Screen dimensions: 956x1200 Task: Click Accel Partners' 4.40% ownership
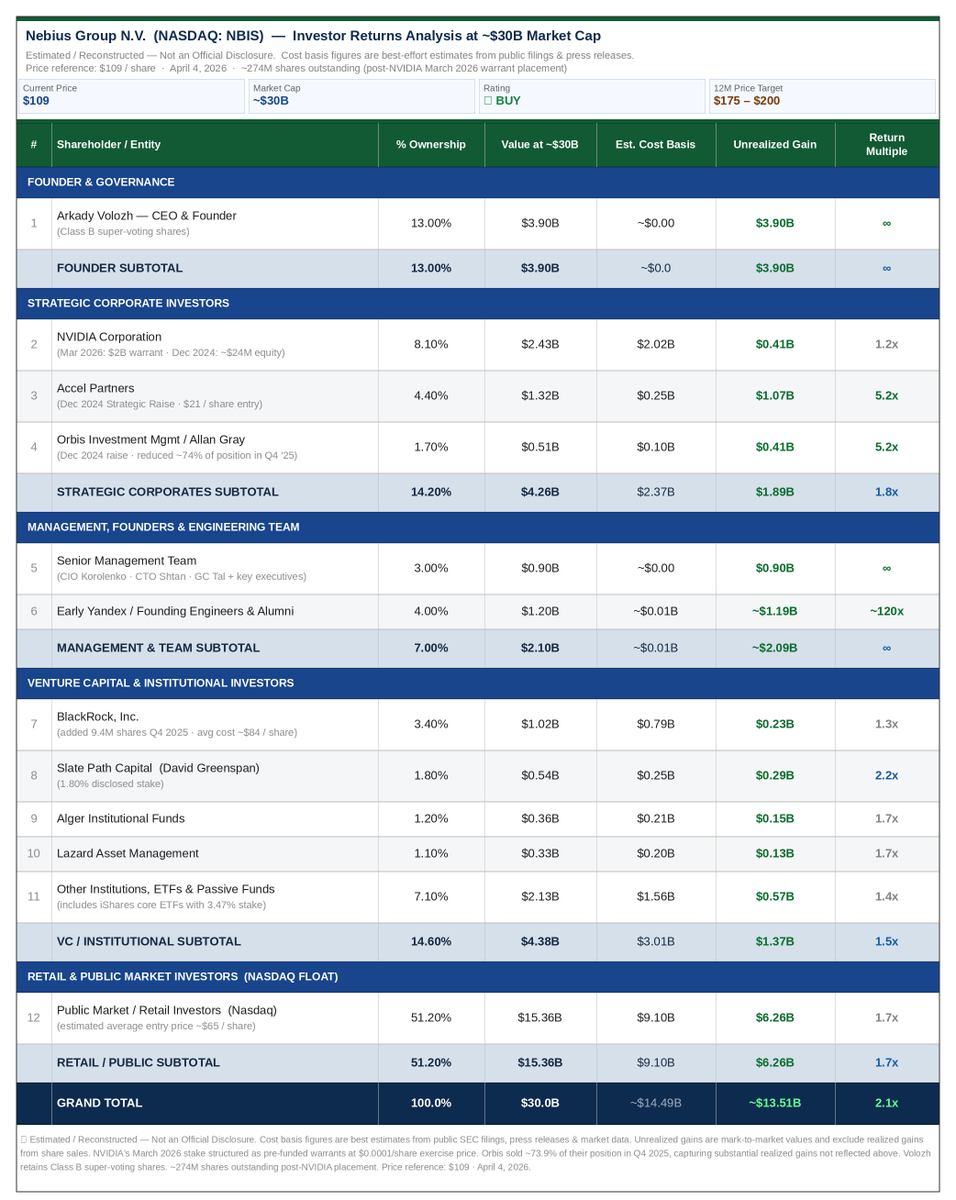(x=431, y=396)
